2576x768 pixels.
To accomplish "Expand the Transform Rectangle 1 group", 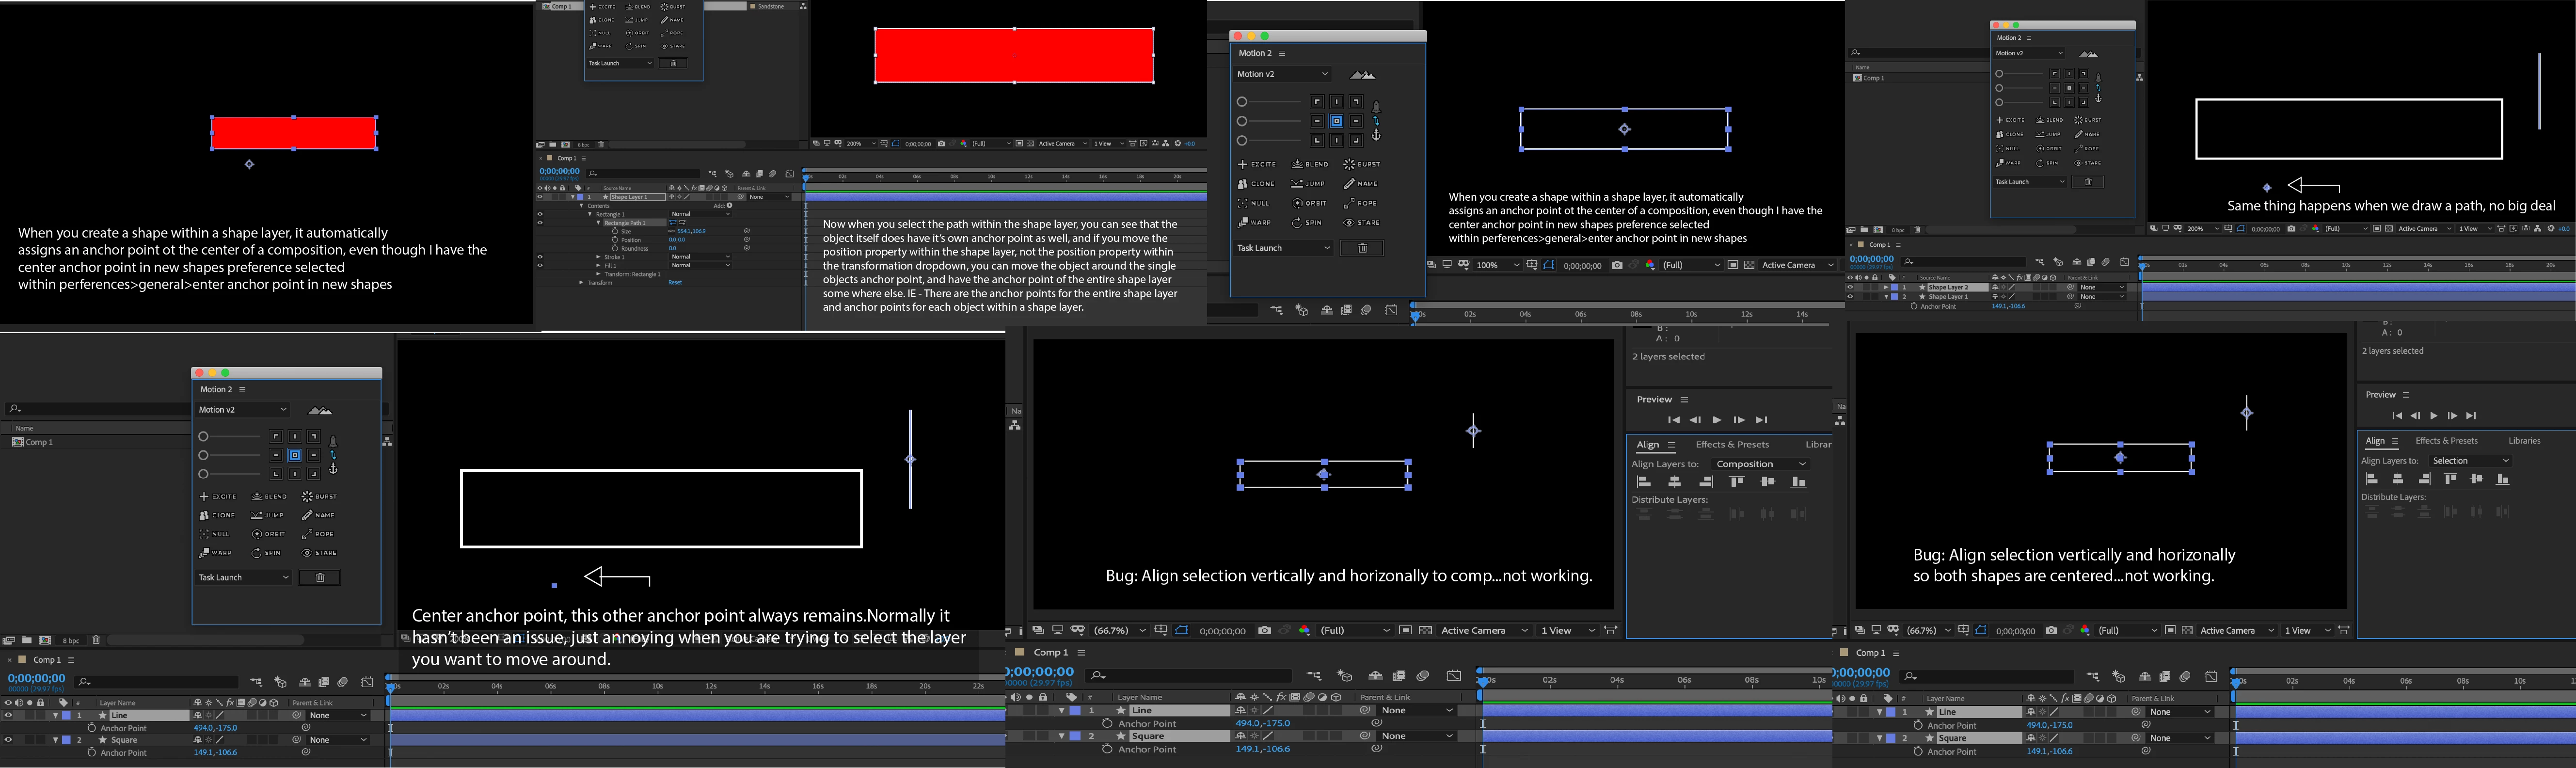I will coord(598,274).
